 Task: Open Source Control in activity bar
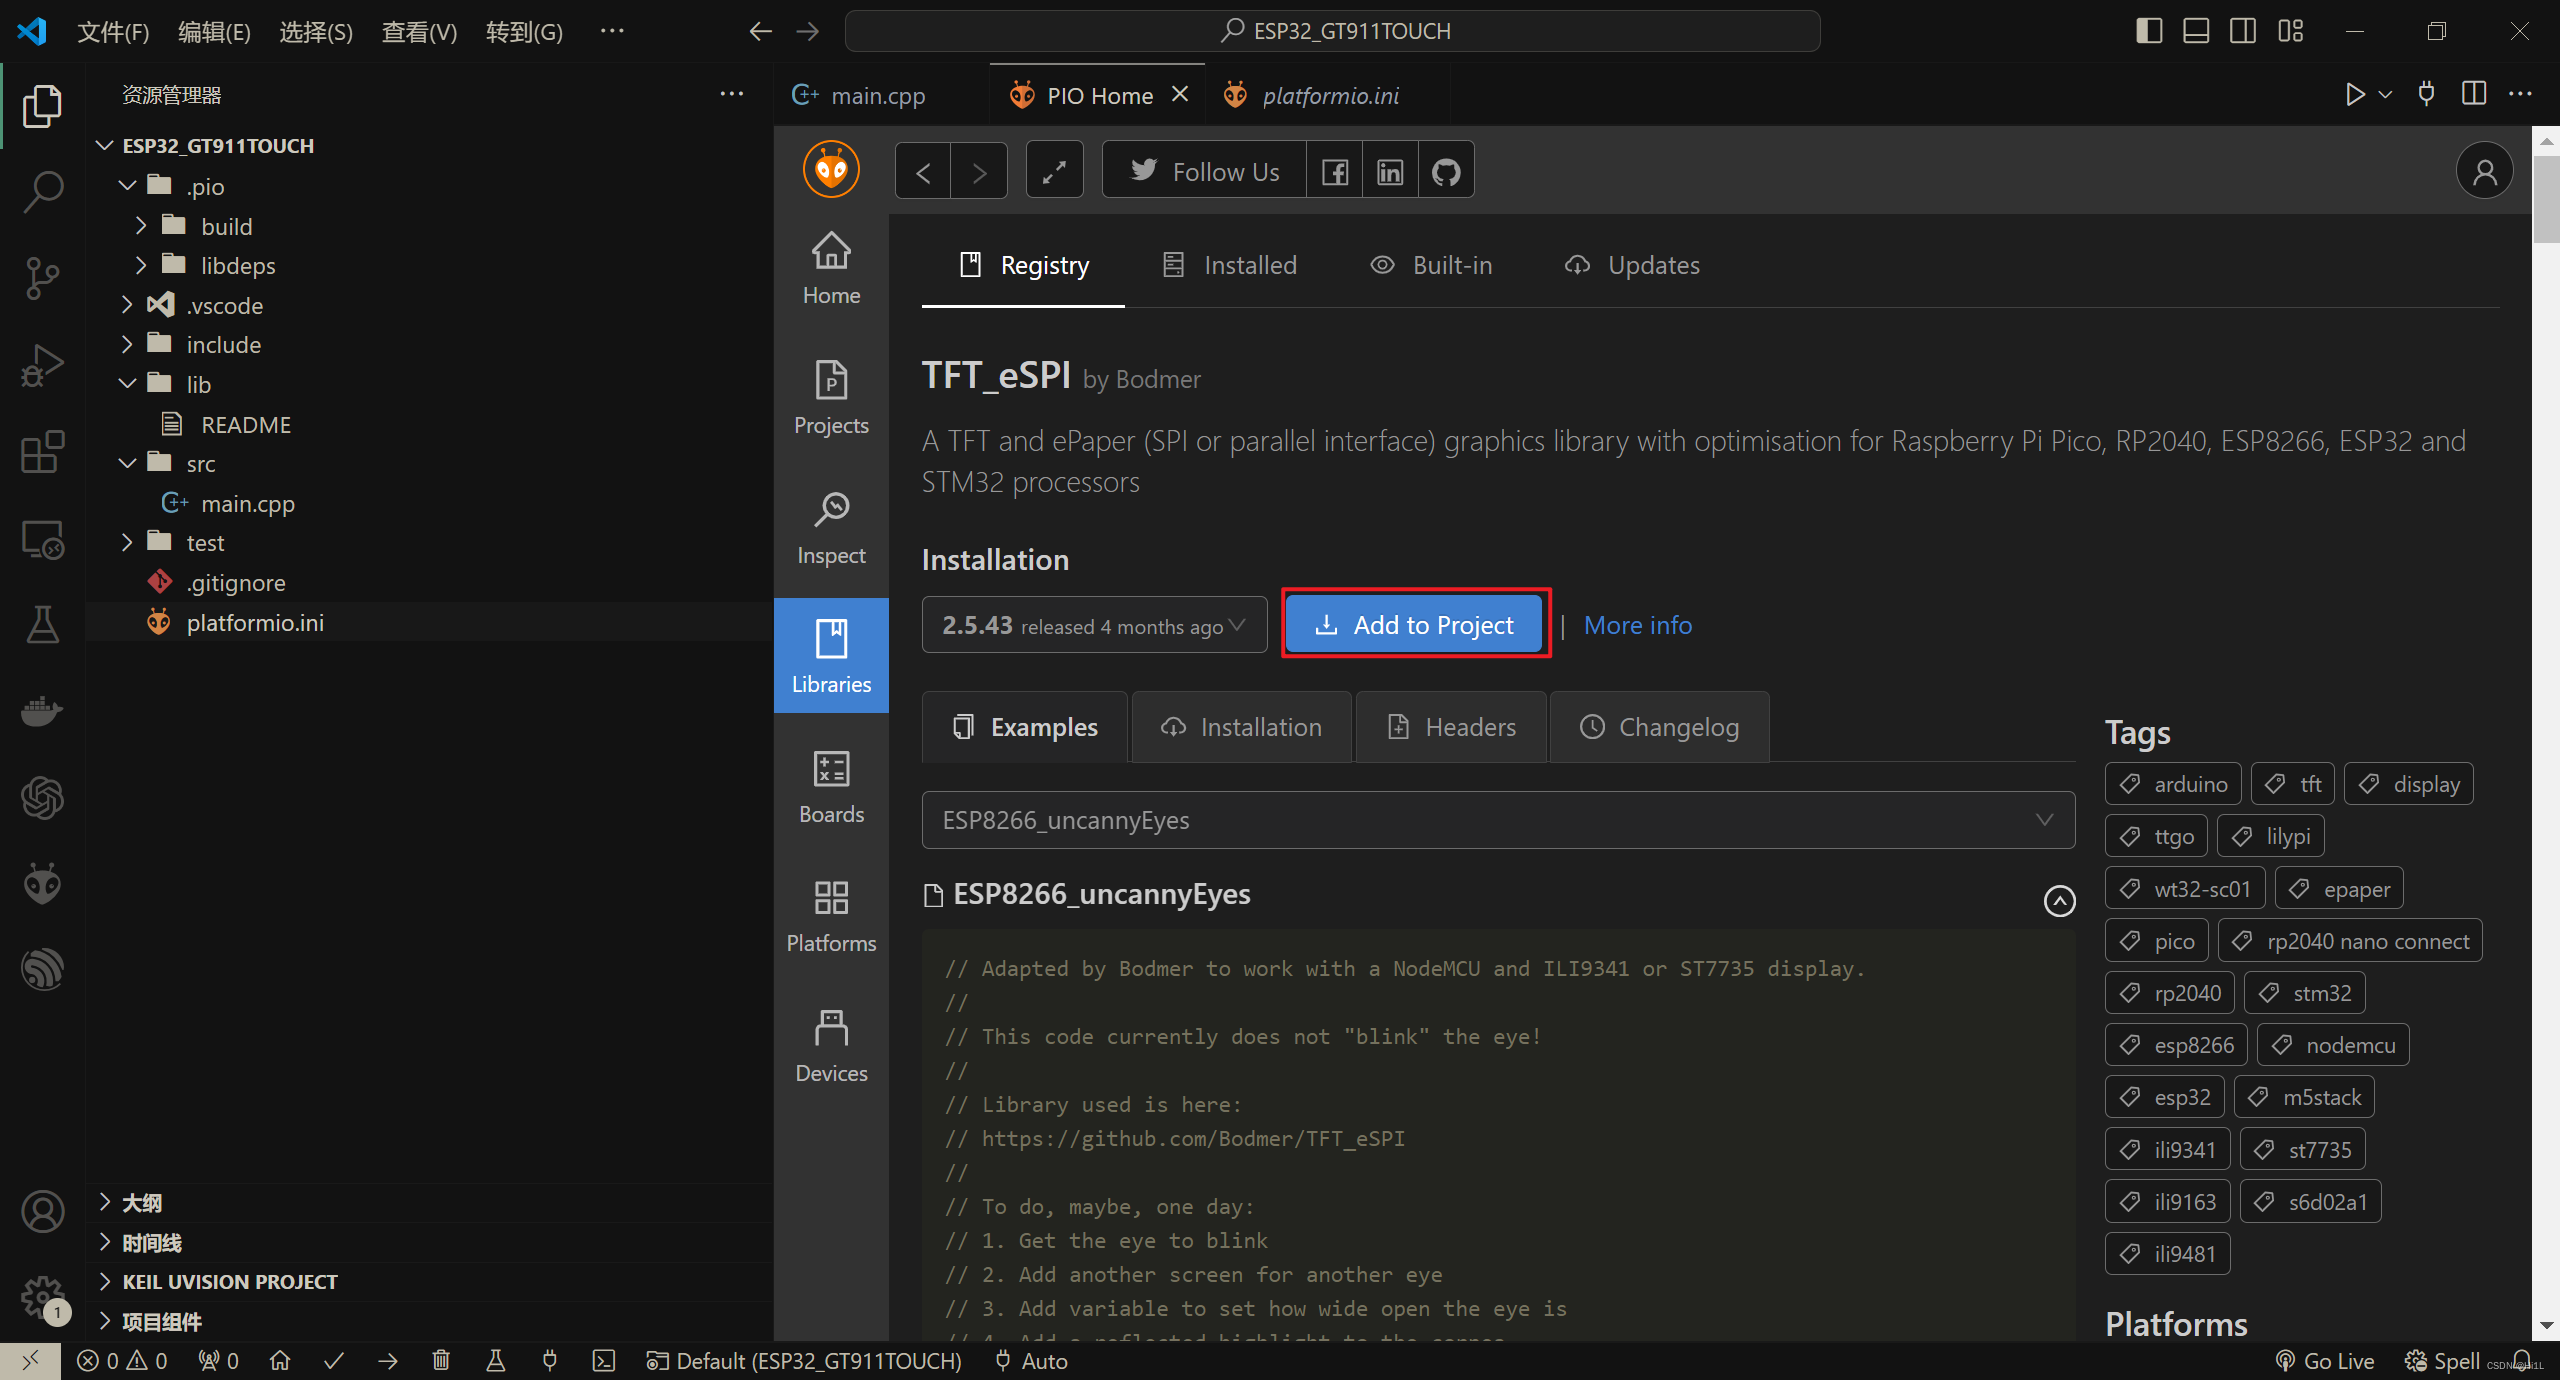click(42, 278)
